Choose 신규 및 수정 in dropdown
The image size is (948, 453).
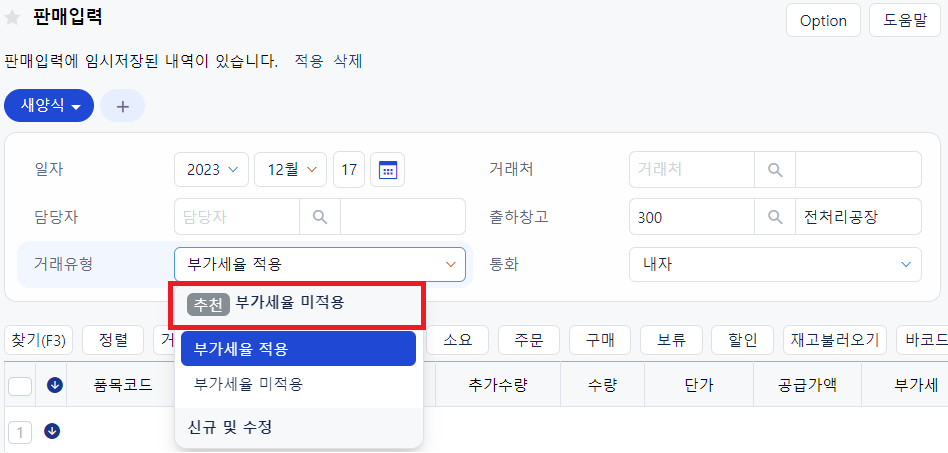(x=299, y=428)
